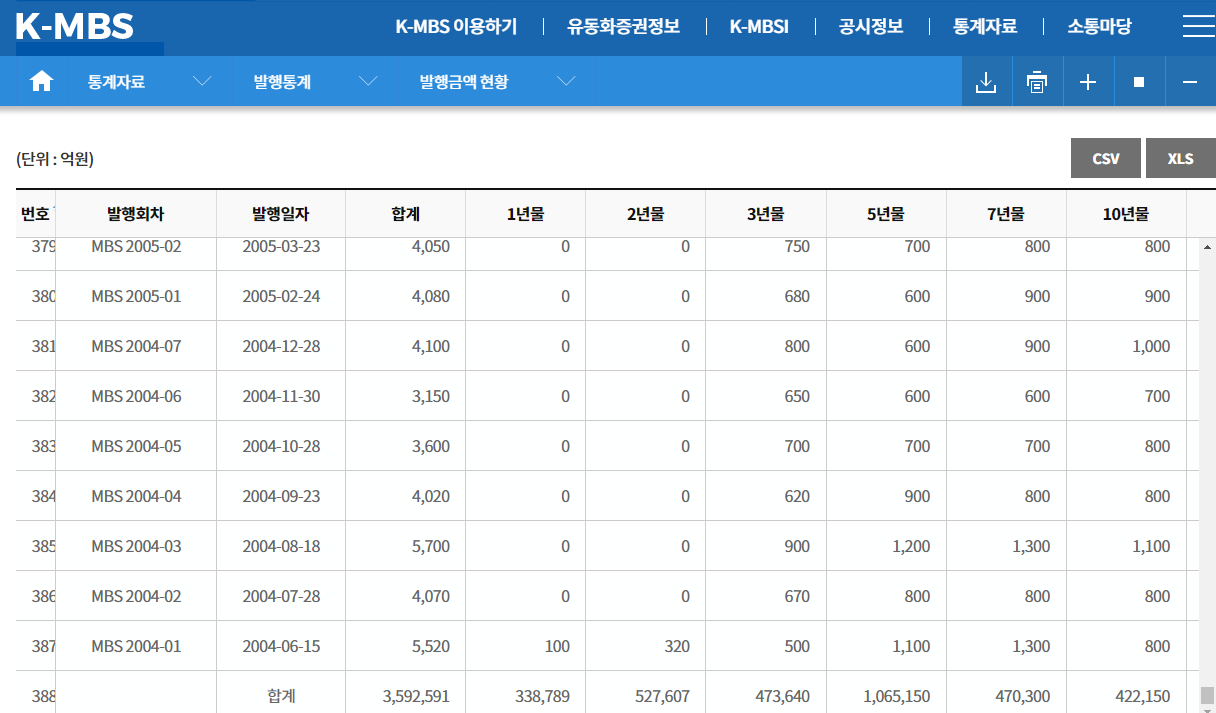Image resolution: width=1216 pixels, height=713 pixels.
Task: Open the 공시정보 menu
Action: 871,27
